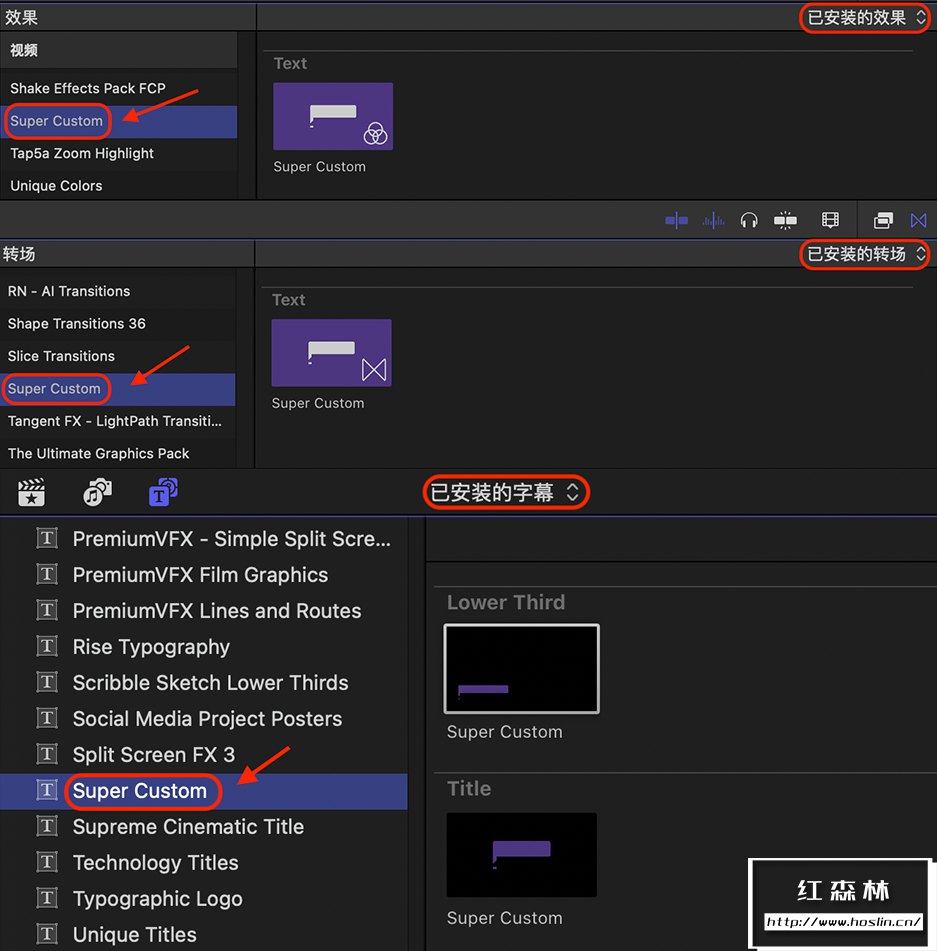The width and height of the screenshot is (937, 951).
Task: Click the T icon beside Split Screen FX 3
Action: (x=47, y=754)
